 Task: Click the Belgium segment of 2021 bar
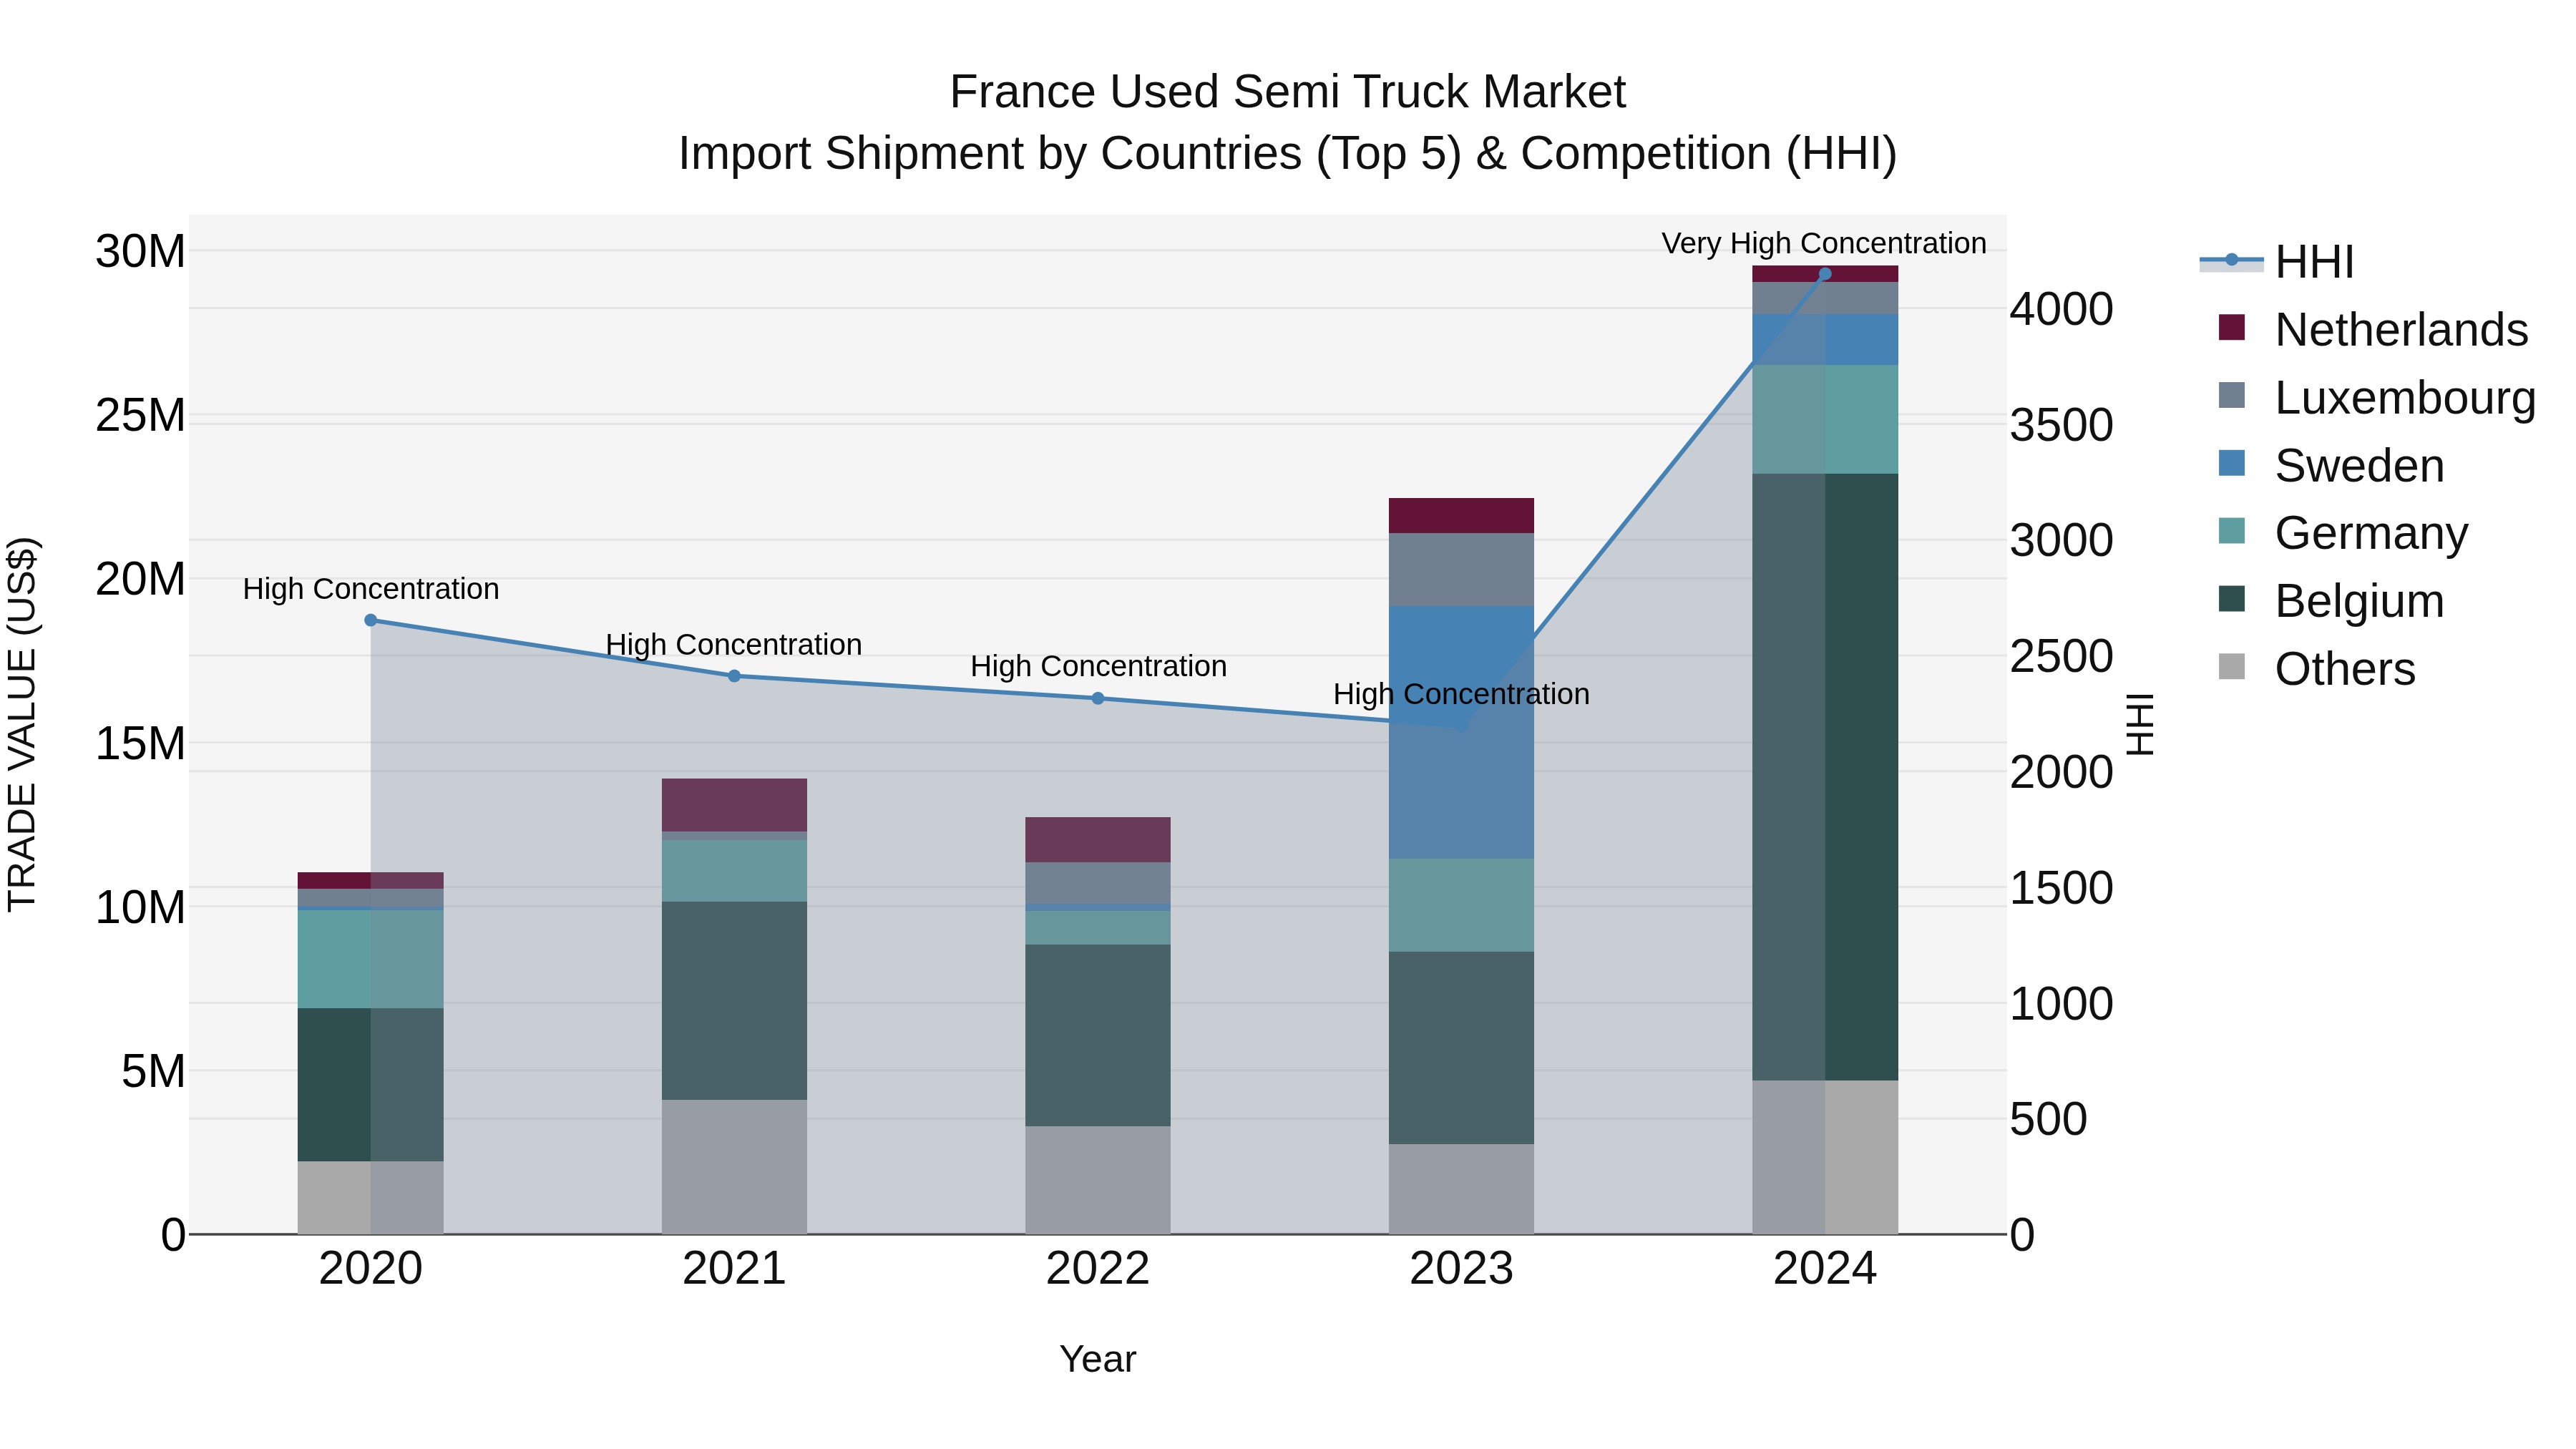point(734,1001)
